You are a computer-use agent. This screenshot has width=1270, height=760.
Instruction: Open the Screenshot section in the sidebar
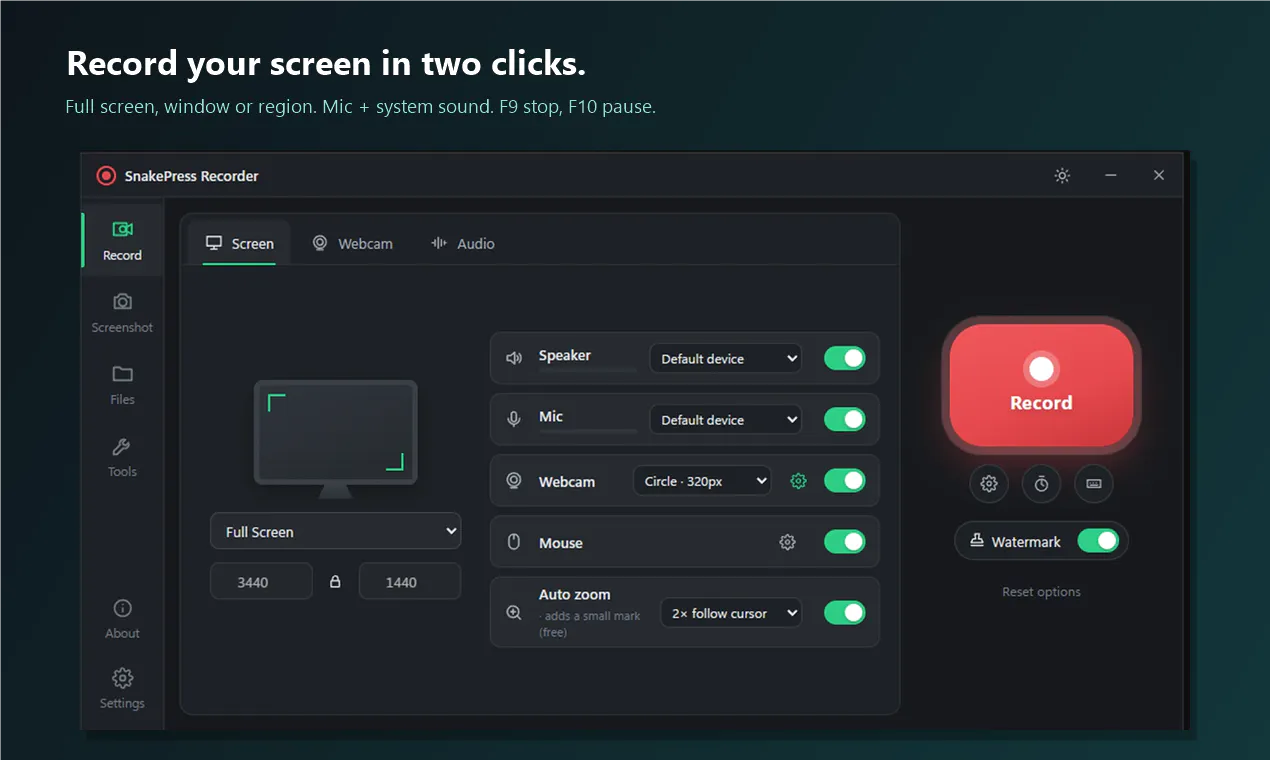pos(122,312)
